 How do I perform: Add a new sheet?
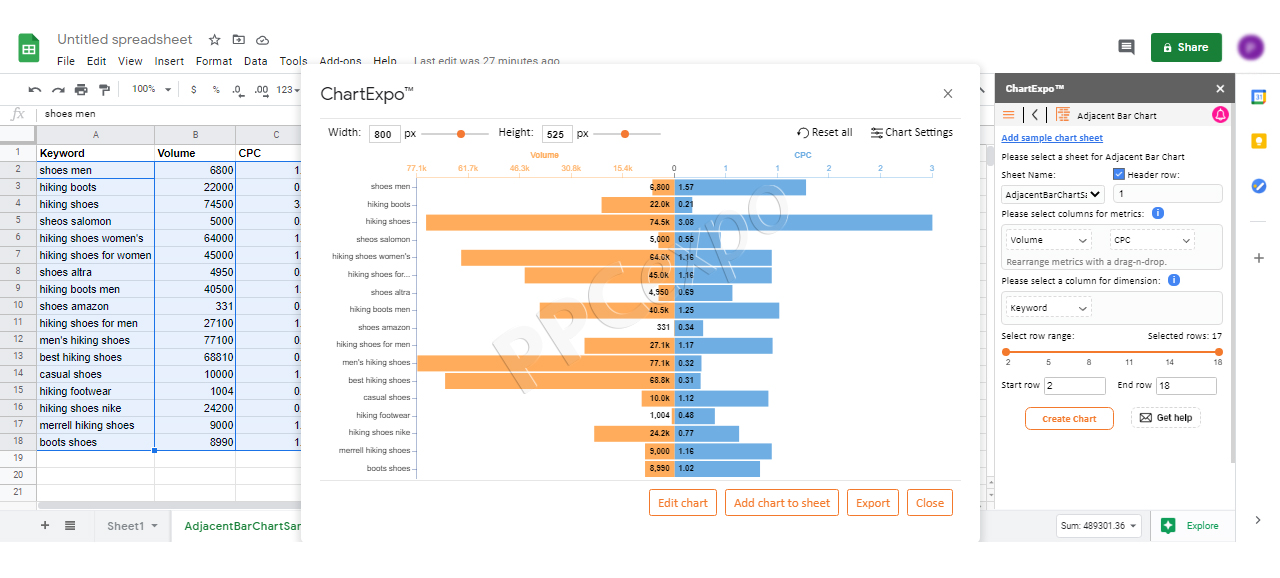(45, 525)
